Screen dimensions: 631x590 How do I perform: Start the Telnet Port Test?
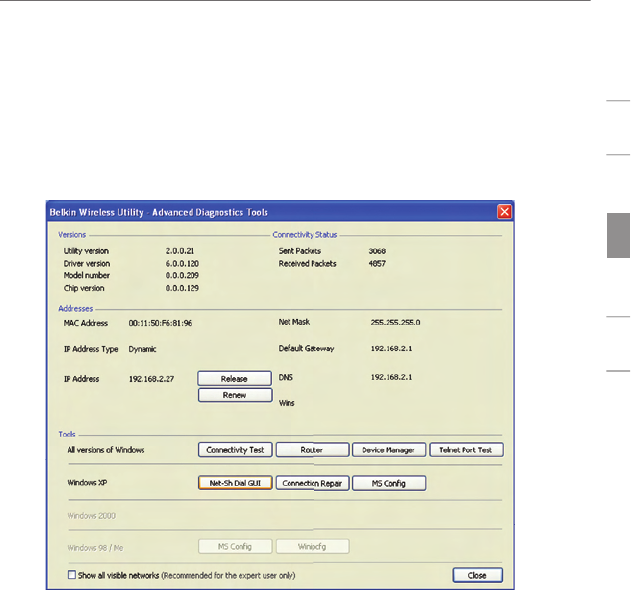point(466,450)
